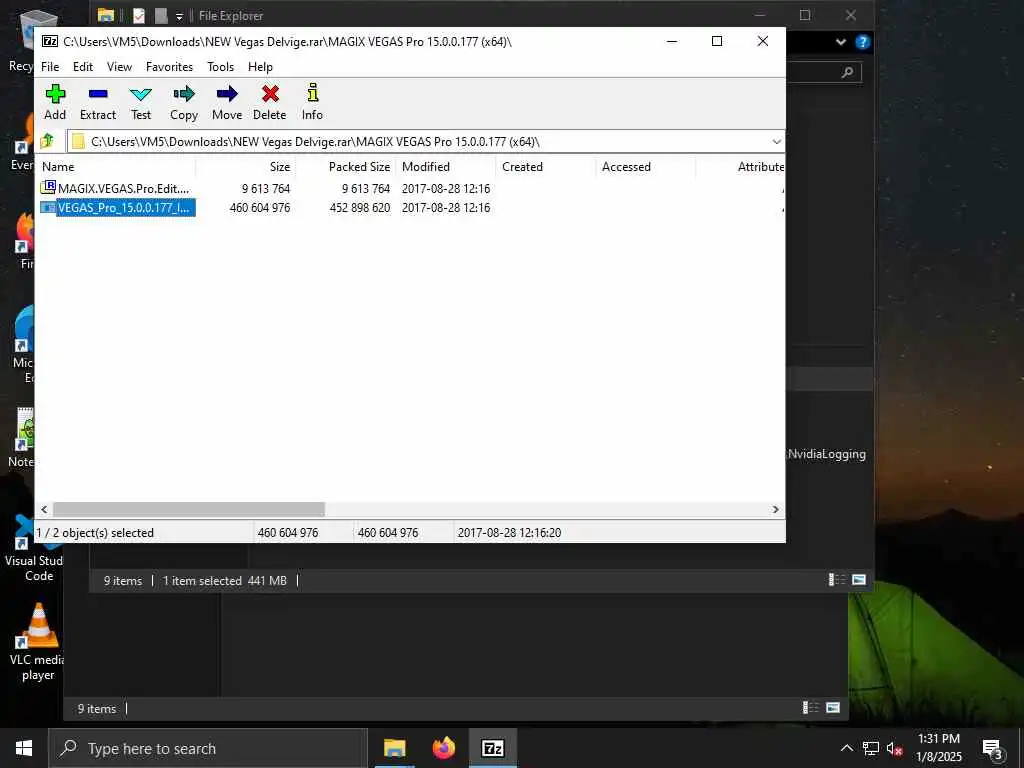Click the taskbar search box

coord(208,748)
